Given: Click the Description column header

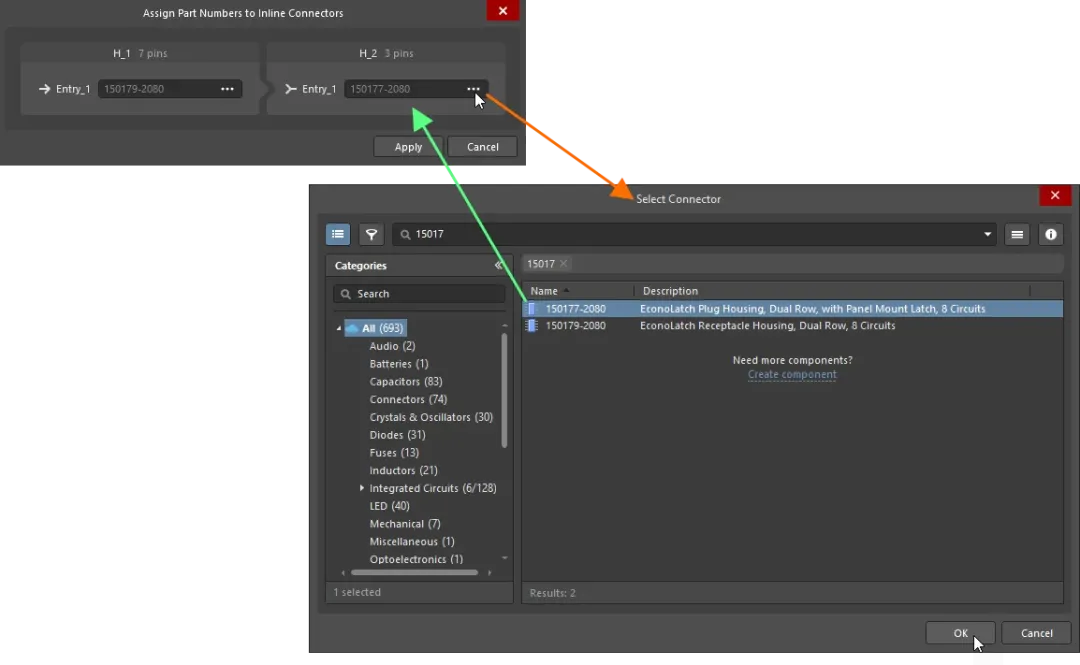Looking at the screenshot, I should (670, 291).
